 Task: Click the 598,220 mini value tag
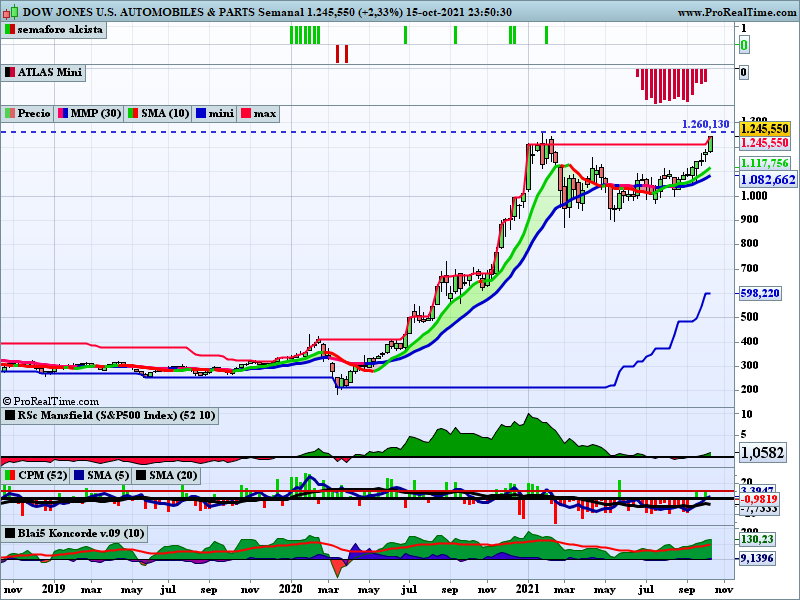pyautogui.click(x=760, y=293)
